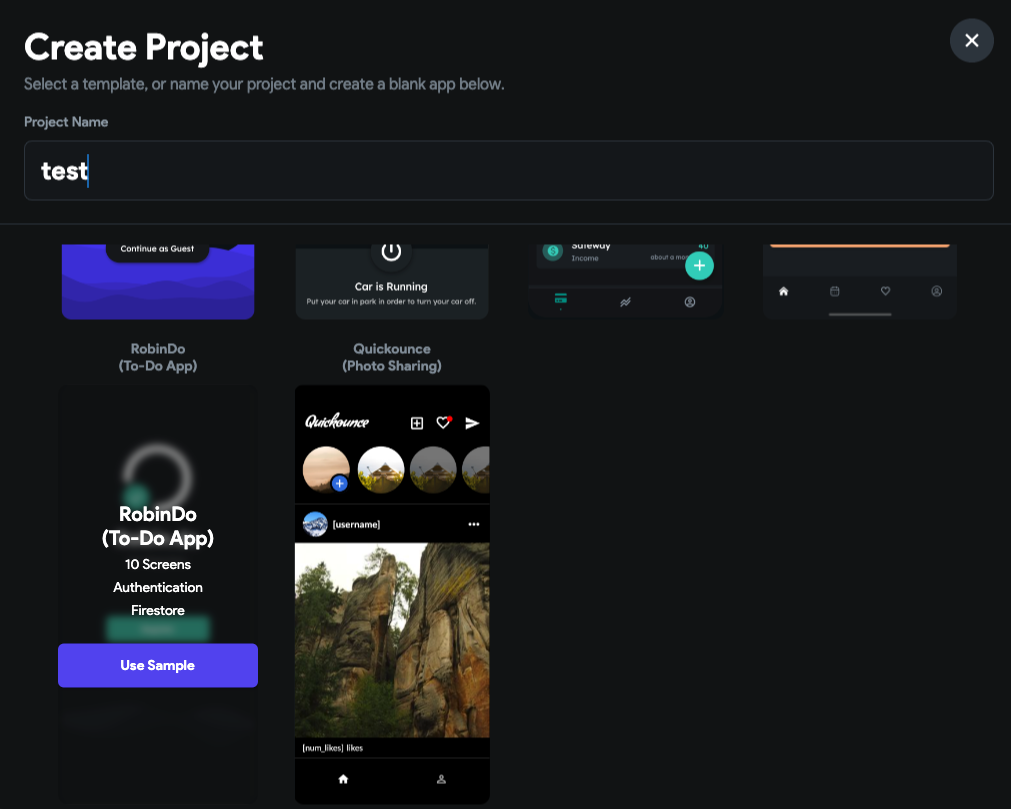Click the three-dot menu on the post
Image resolution: width=1011 pixels, height=809 pixels.
(x=474, y=524)
